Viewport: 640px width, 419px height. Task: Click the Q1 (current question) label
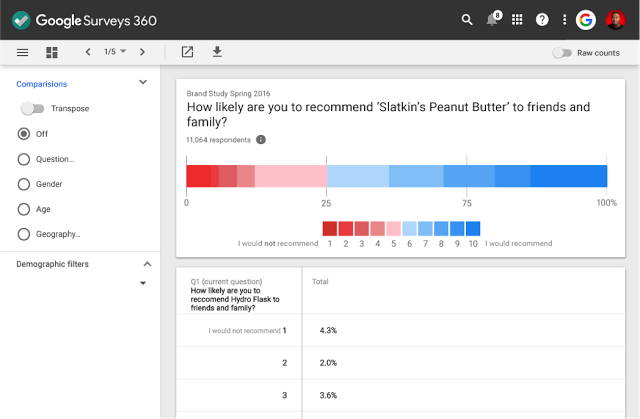pos(226,282)
